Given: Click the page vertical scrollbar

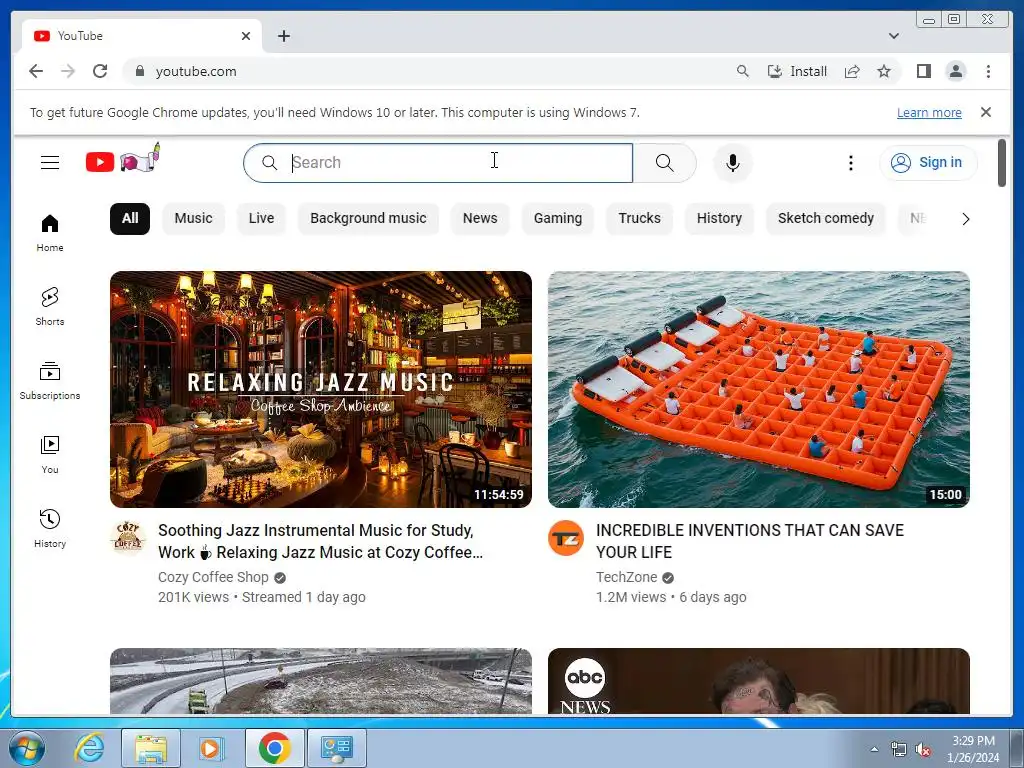Looking at the screenshot, I should coord(1002,163).
